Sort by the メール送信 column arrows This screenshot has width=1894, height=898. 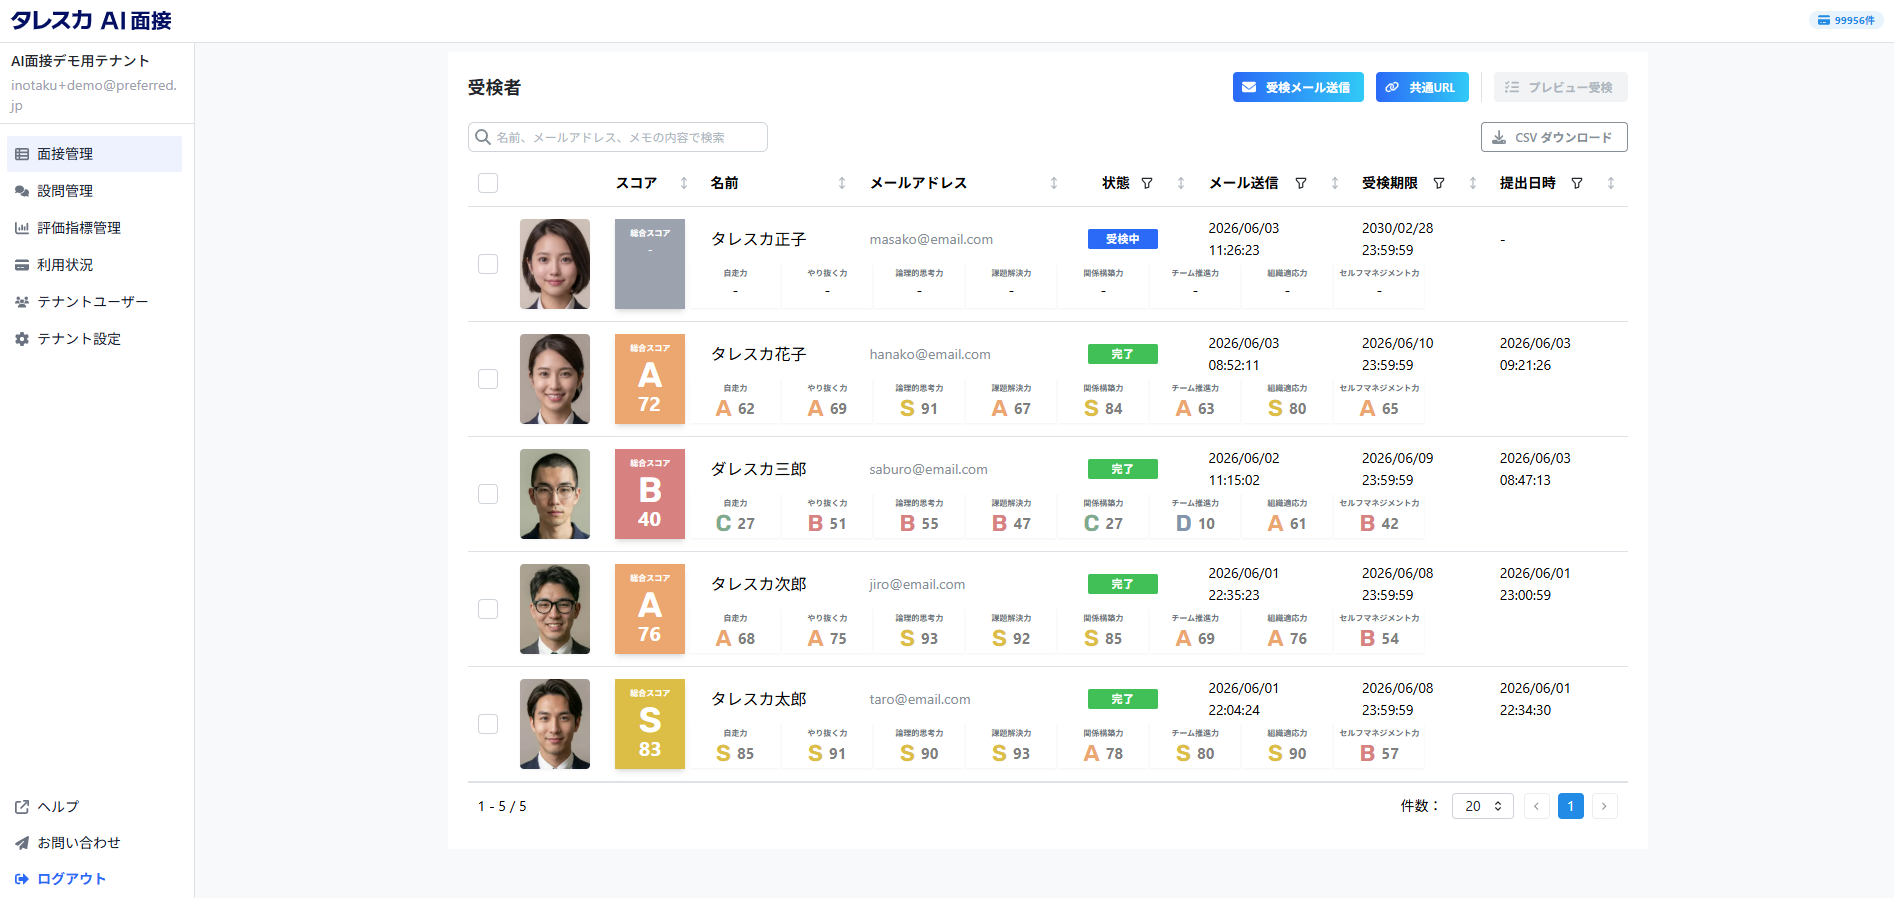1335,183
